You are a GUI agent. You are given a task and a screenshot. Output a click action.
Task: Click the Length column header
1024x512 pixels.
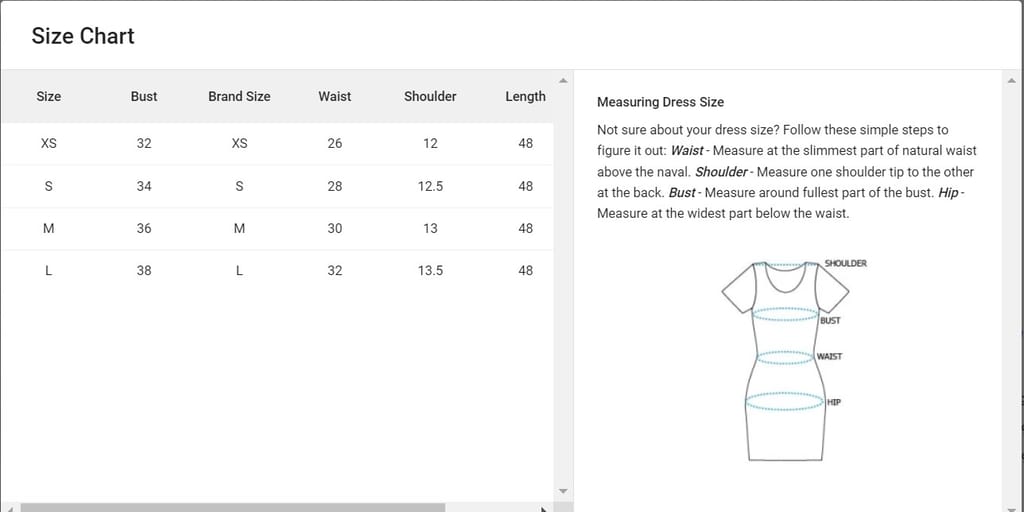525,96
